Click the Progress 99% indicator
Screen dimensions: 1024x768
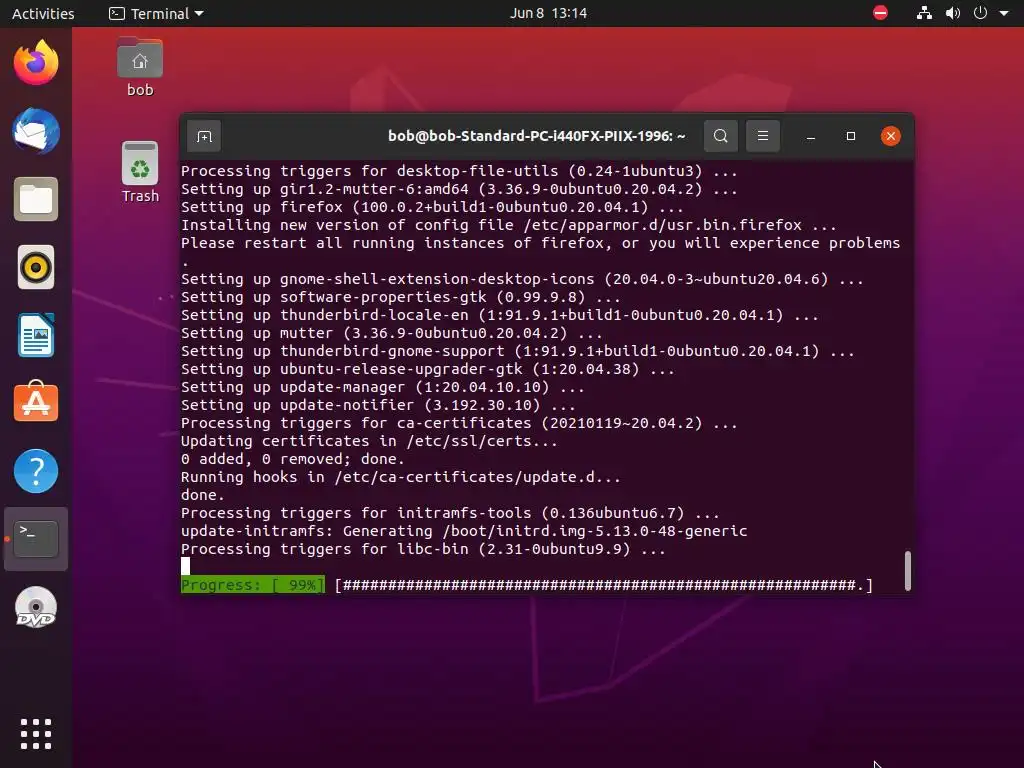[x=253, y=585]
